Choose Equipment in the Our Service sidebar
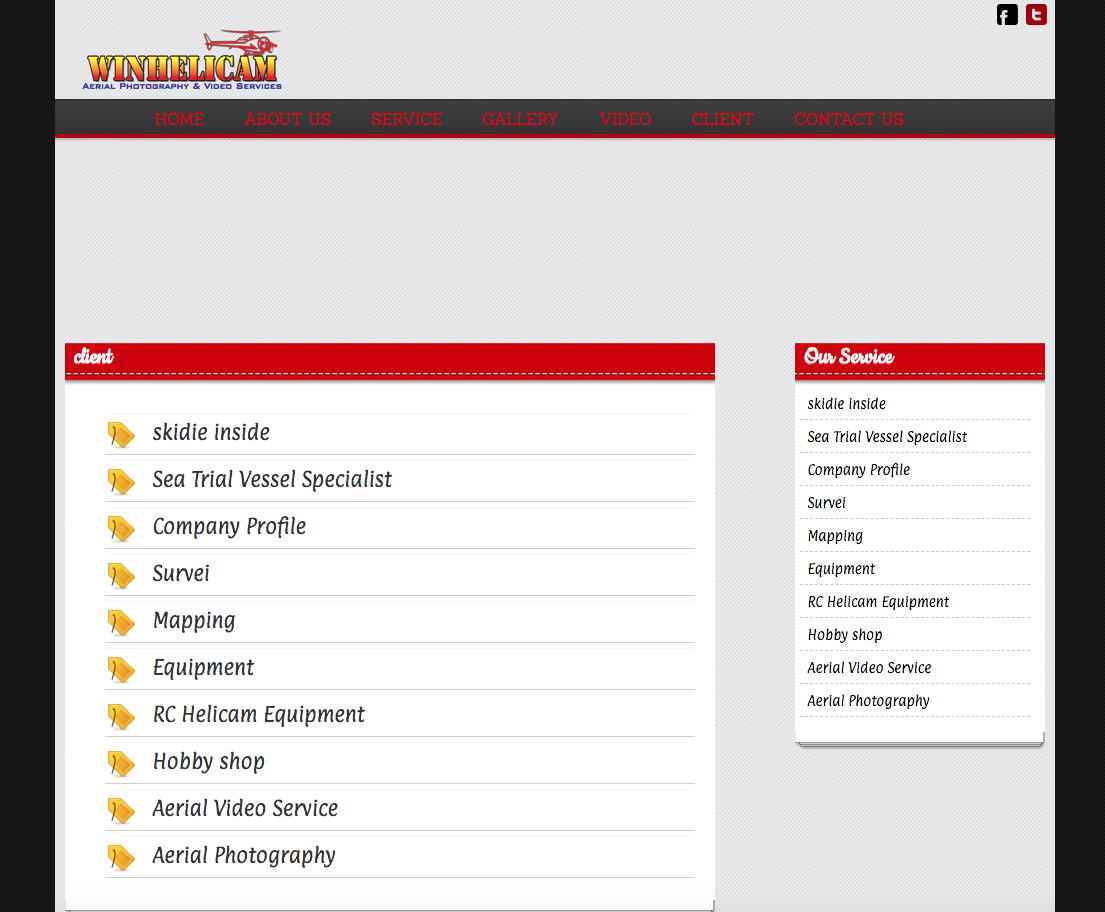This screenshot has width=1105, height=912. pyautogui.click(x=841, y=569)
